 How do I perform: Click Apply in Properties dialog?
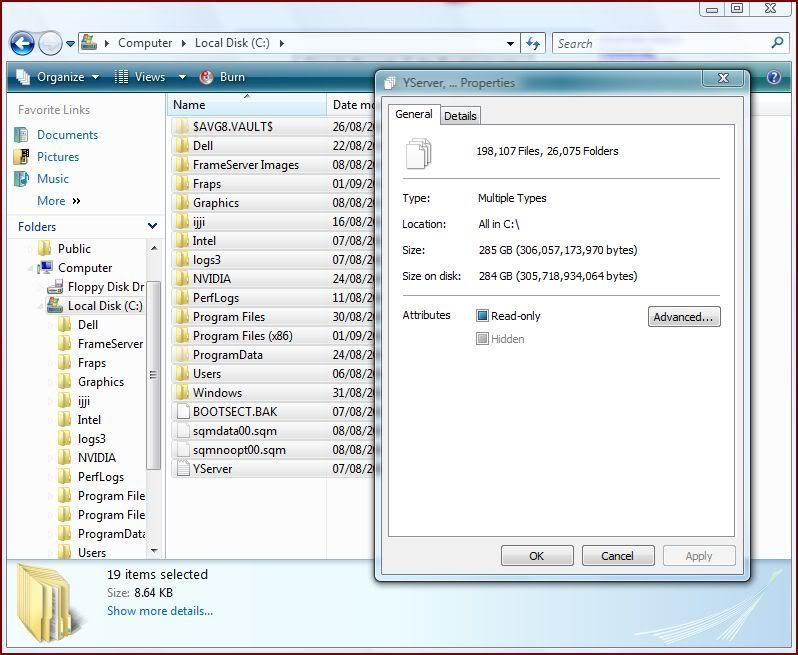click(699, 556)
